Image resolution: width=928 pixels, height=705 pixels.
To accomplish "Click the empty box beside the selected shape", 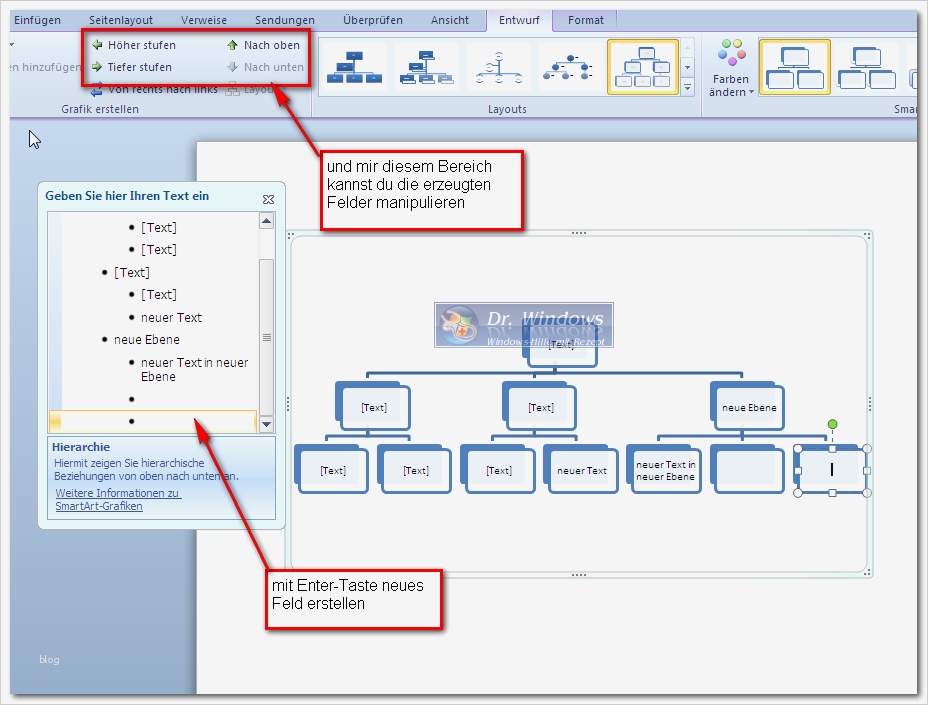I will point(748,471).
